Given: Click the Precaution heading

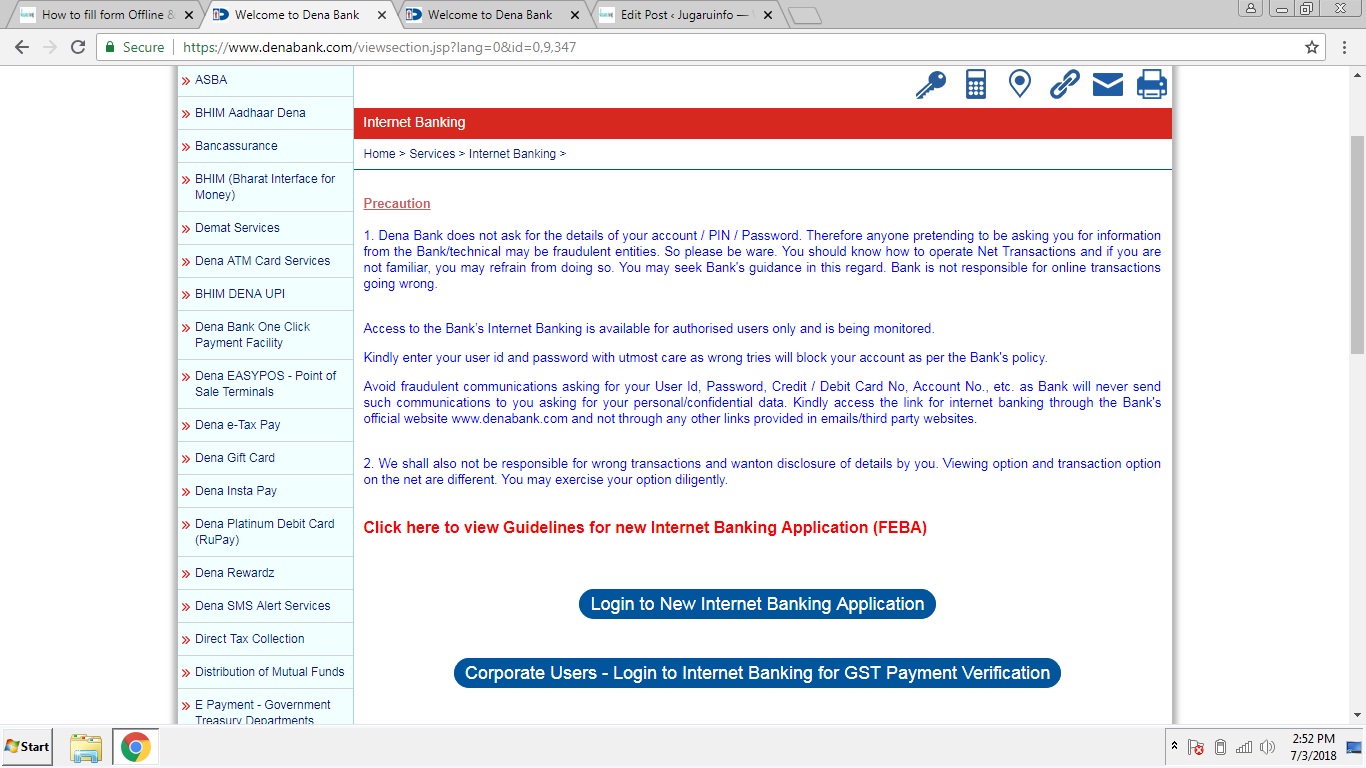Looking at the screenshot, I should pyautogui.click(x=397, y=203).
